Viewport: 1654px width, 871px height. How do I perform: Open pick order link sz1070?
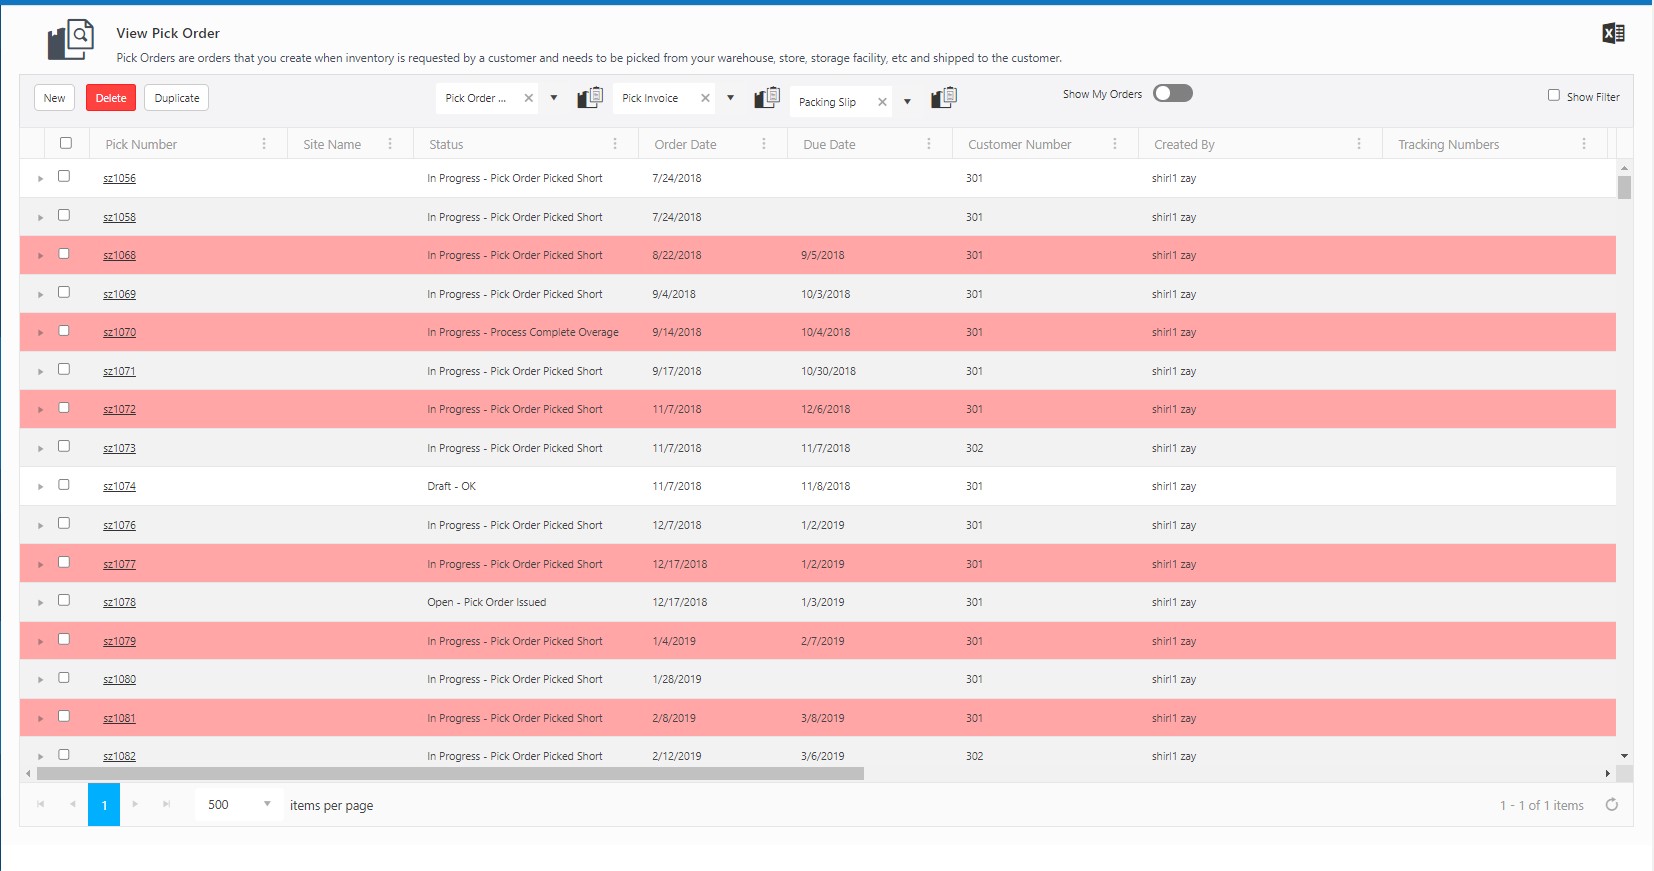point(119,332)
